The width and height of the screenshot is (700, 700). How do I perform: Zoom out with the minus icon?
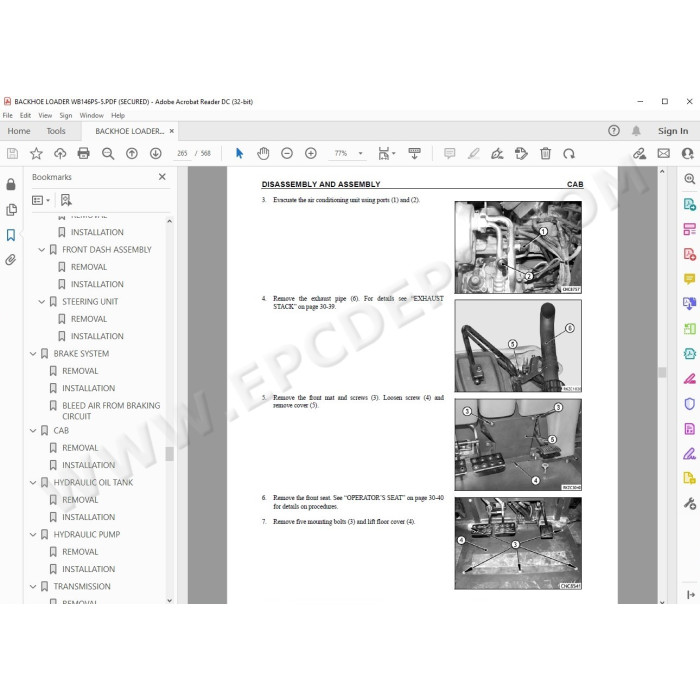point(287,154)
